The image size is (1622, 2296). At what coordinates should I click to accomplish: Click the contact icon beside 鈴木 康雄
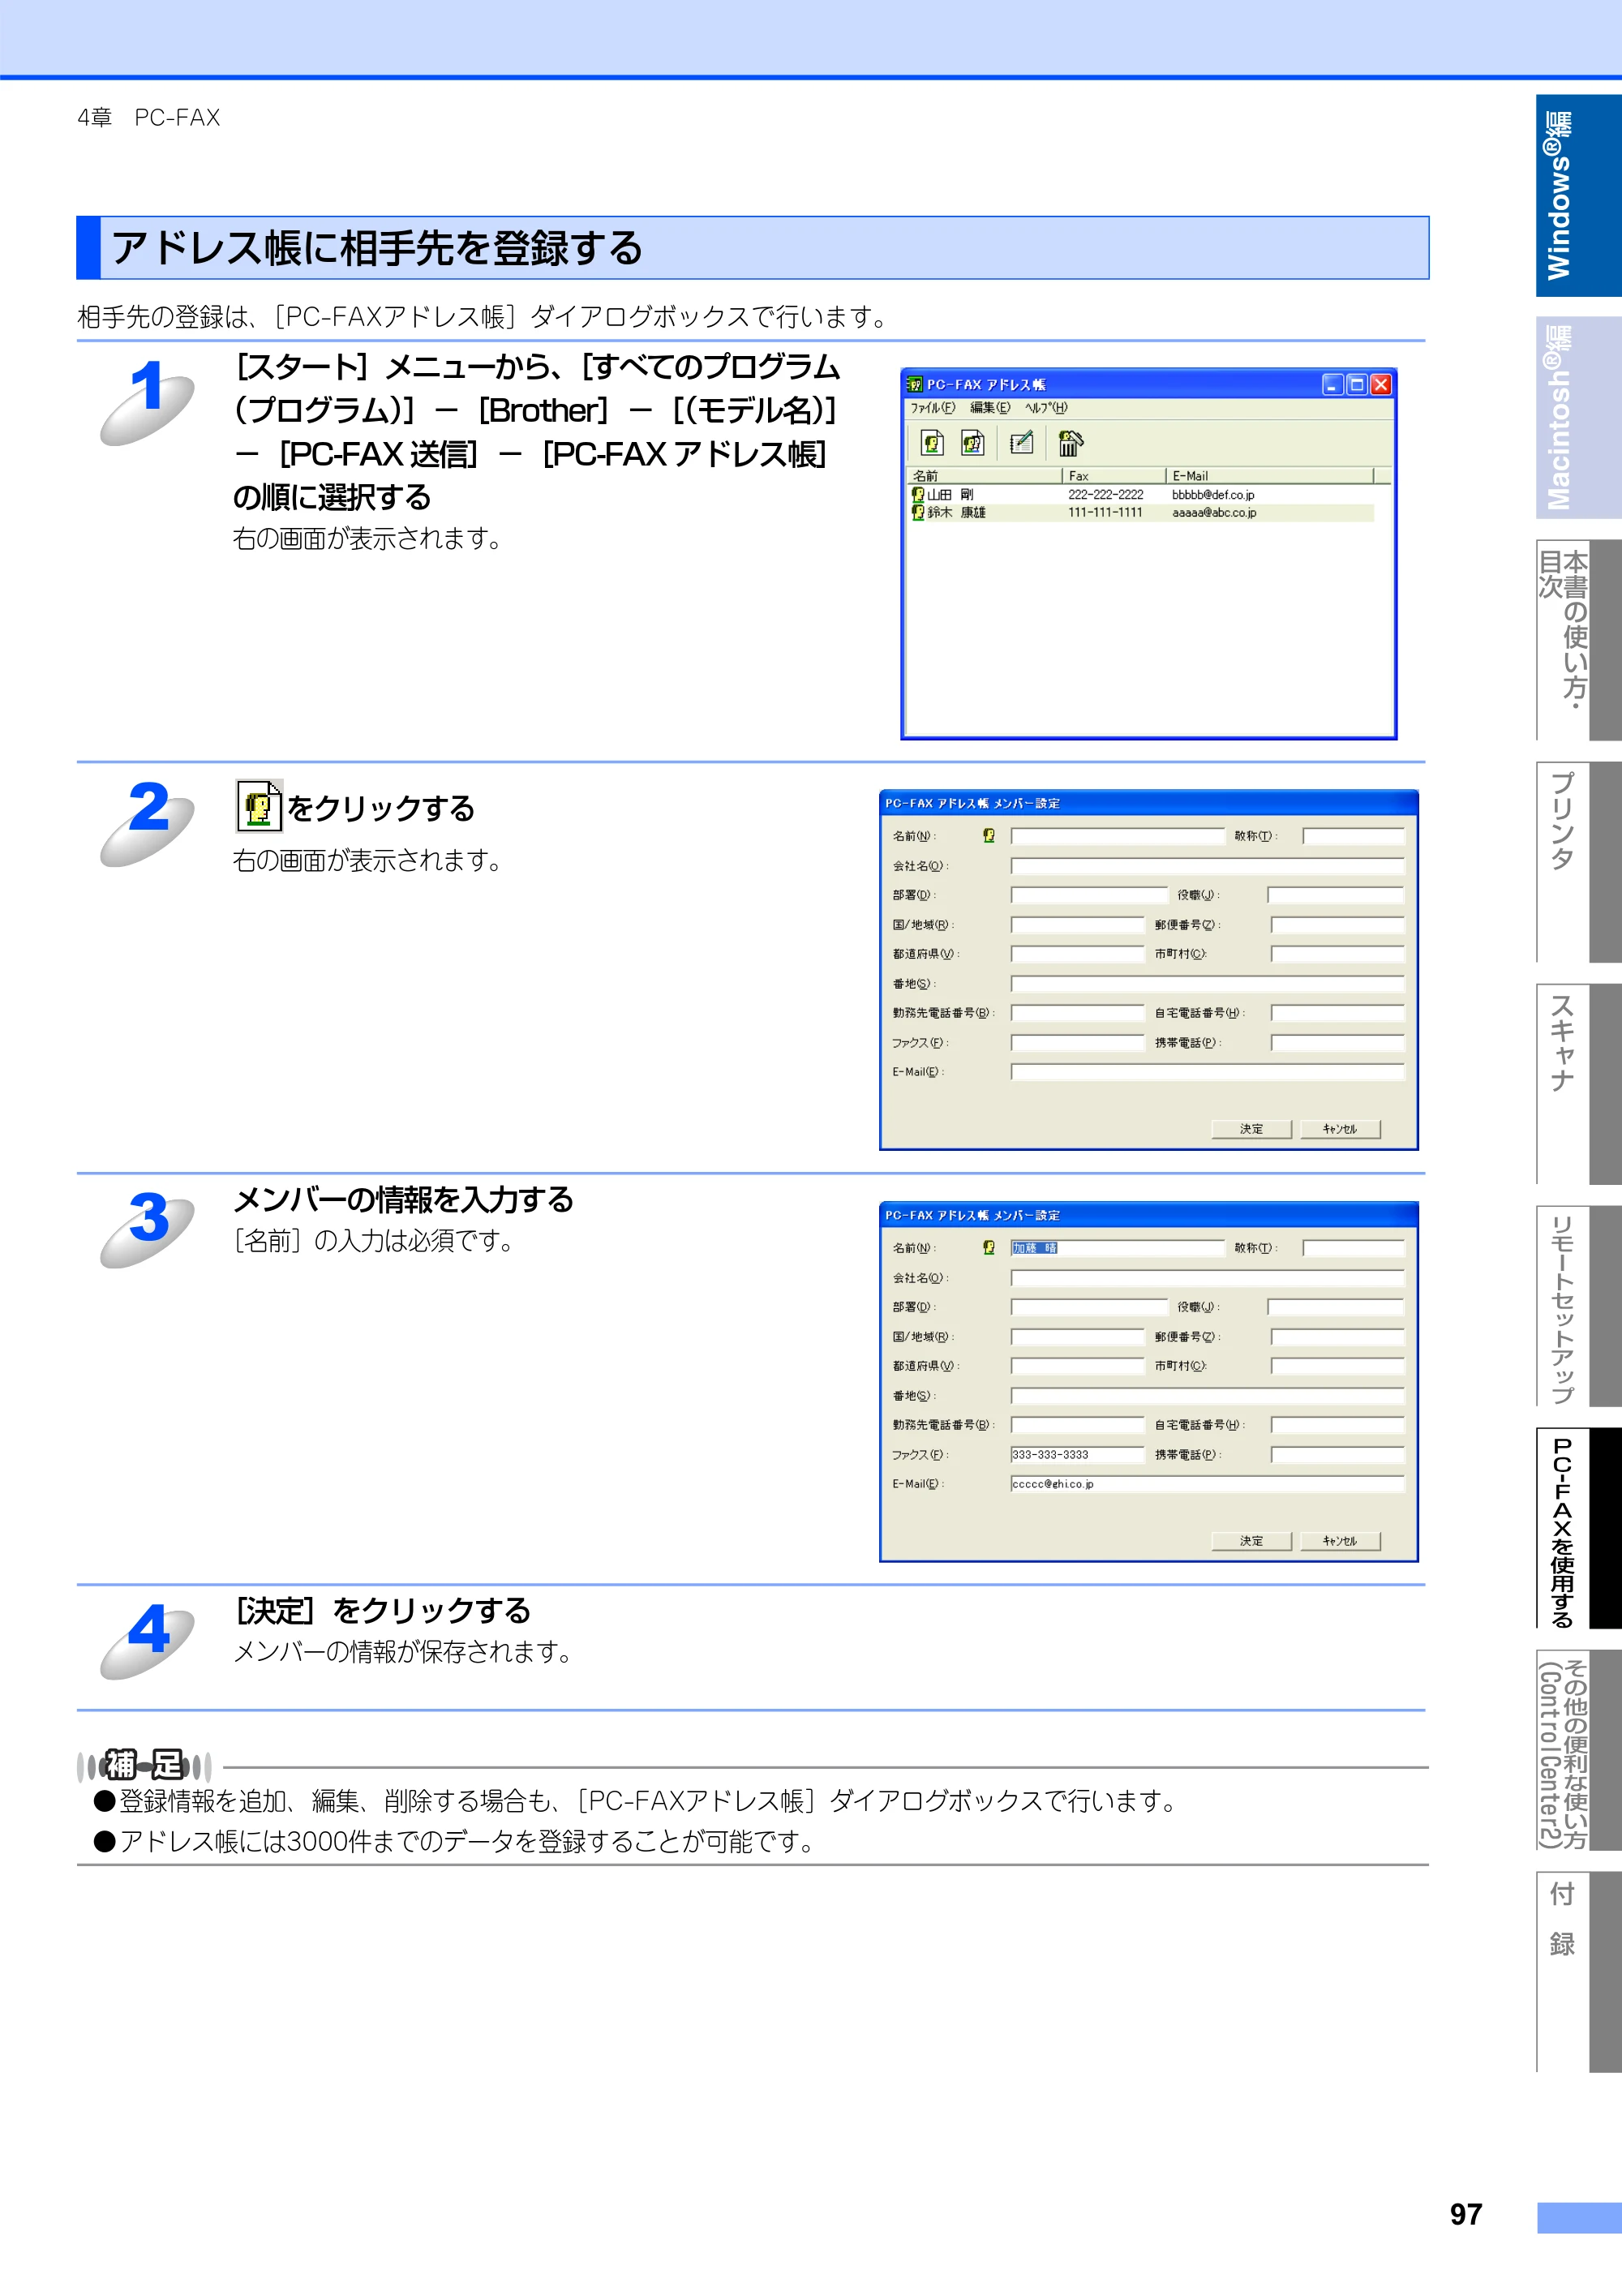(x=918, y=512)
